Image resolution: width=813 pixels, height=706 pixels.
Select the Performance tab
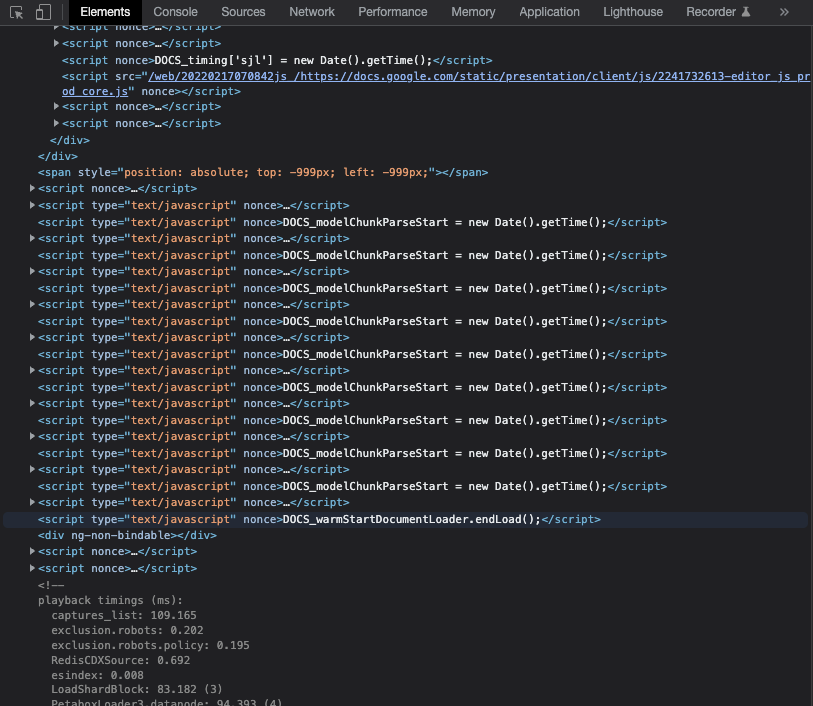[393, 12]
